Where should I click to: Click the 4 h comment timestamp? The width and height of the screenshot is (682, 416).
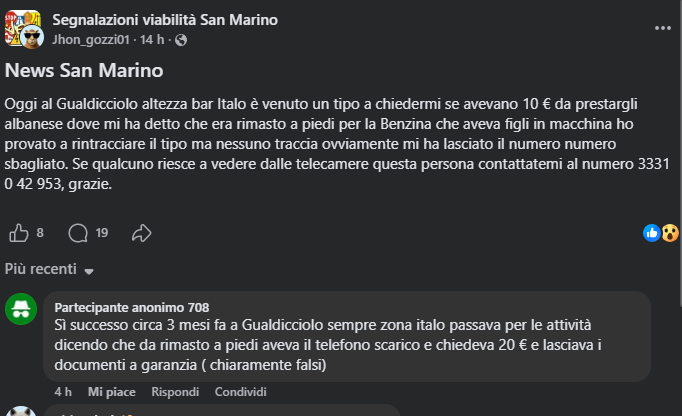[x=63, y=392]
